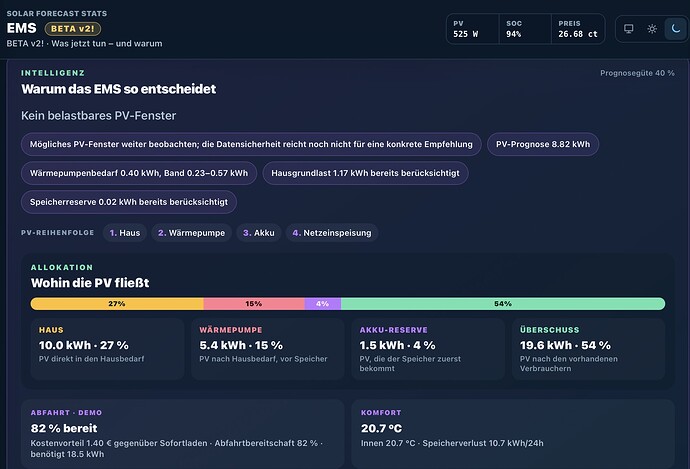Select the Hausgrundlast 1.17 kWh chip
This screenshot has height=469, width=690.
tap(365, 173)
